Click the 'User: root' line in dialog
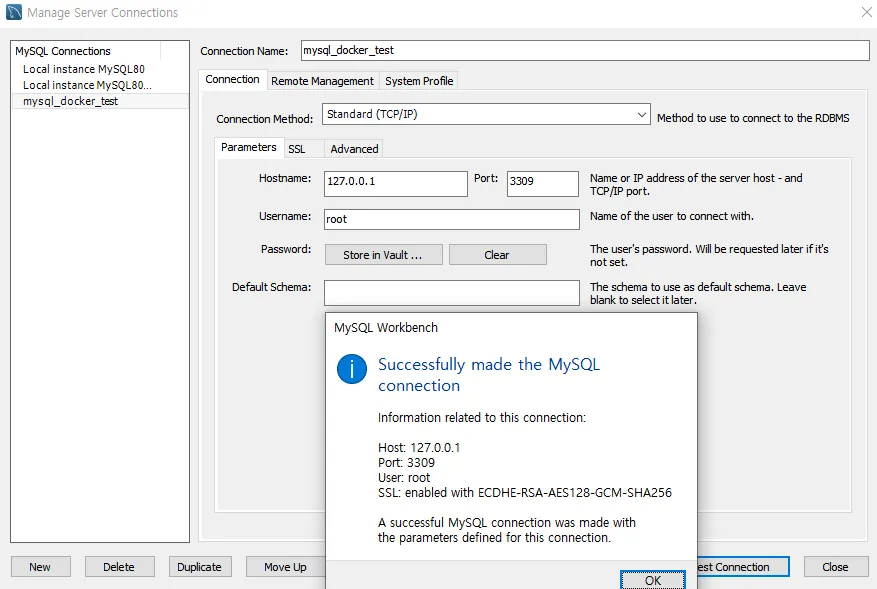The image size is (877, 589). click(404, 478)
